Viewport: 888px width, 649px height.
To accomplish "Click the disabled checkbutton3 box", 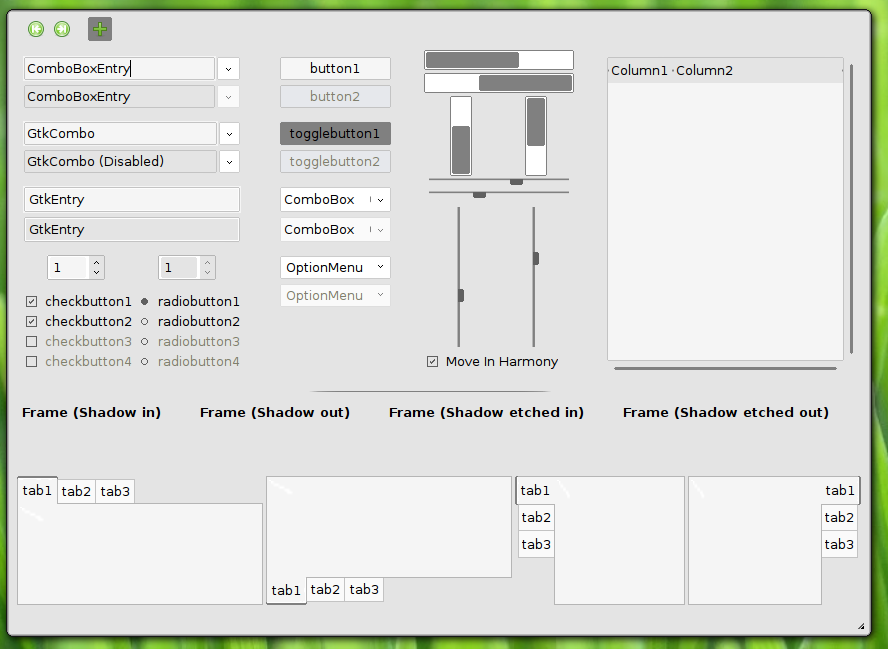I will (32, 341).
